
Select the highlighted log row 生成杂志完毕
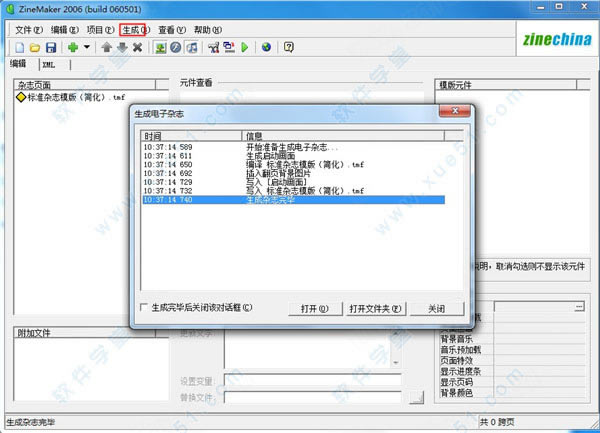pyautogui.click(x=293, y=200)
